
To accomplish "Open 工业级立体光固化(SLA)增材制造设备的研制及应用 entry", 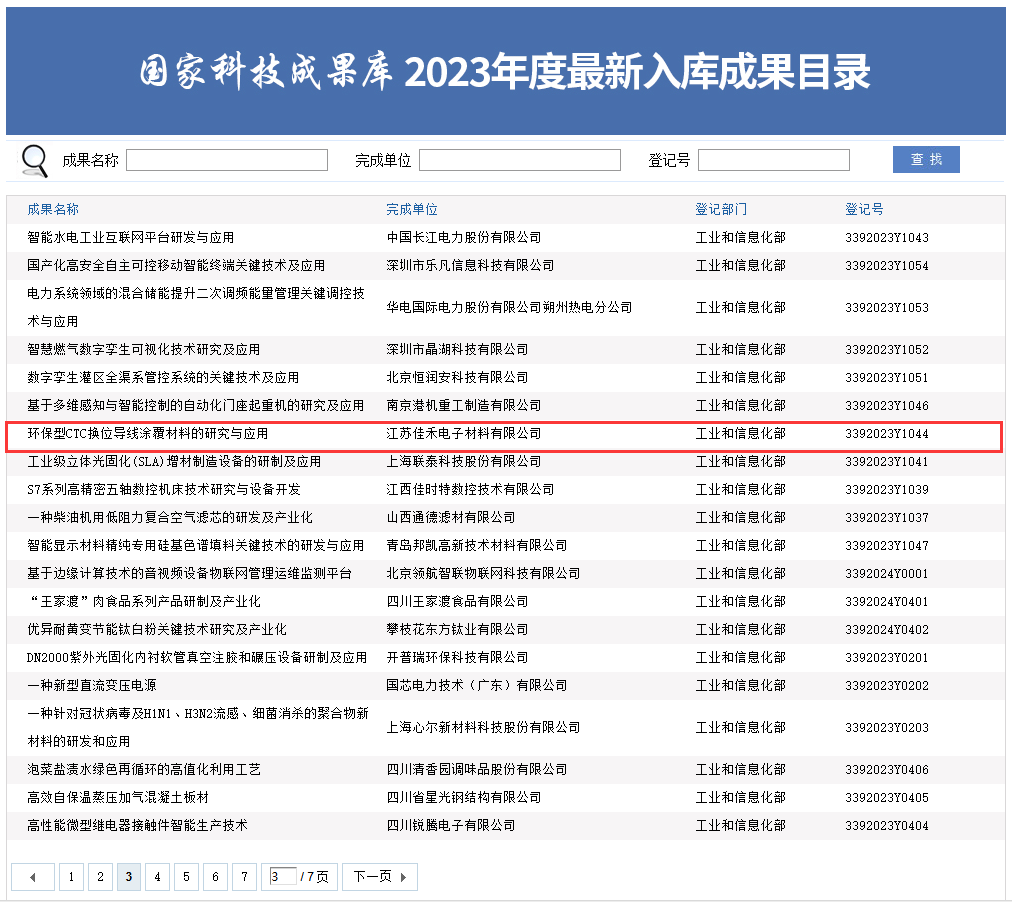I will pyautogui.click(x=174, y=461).
